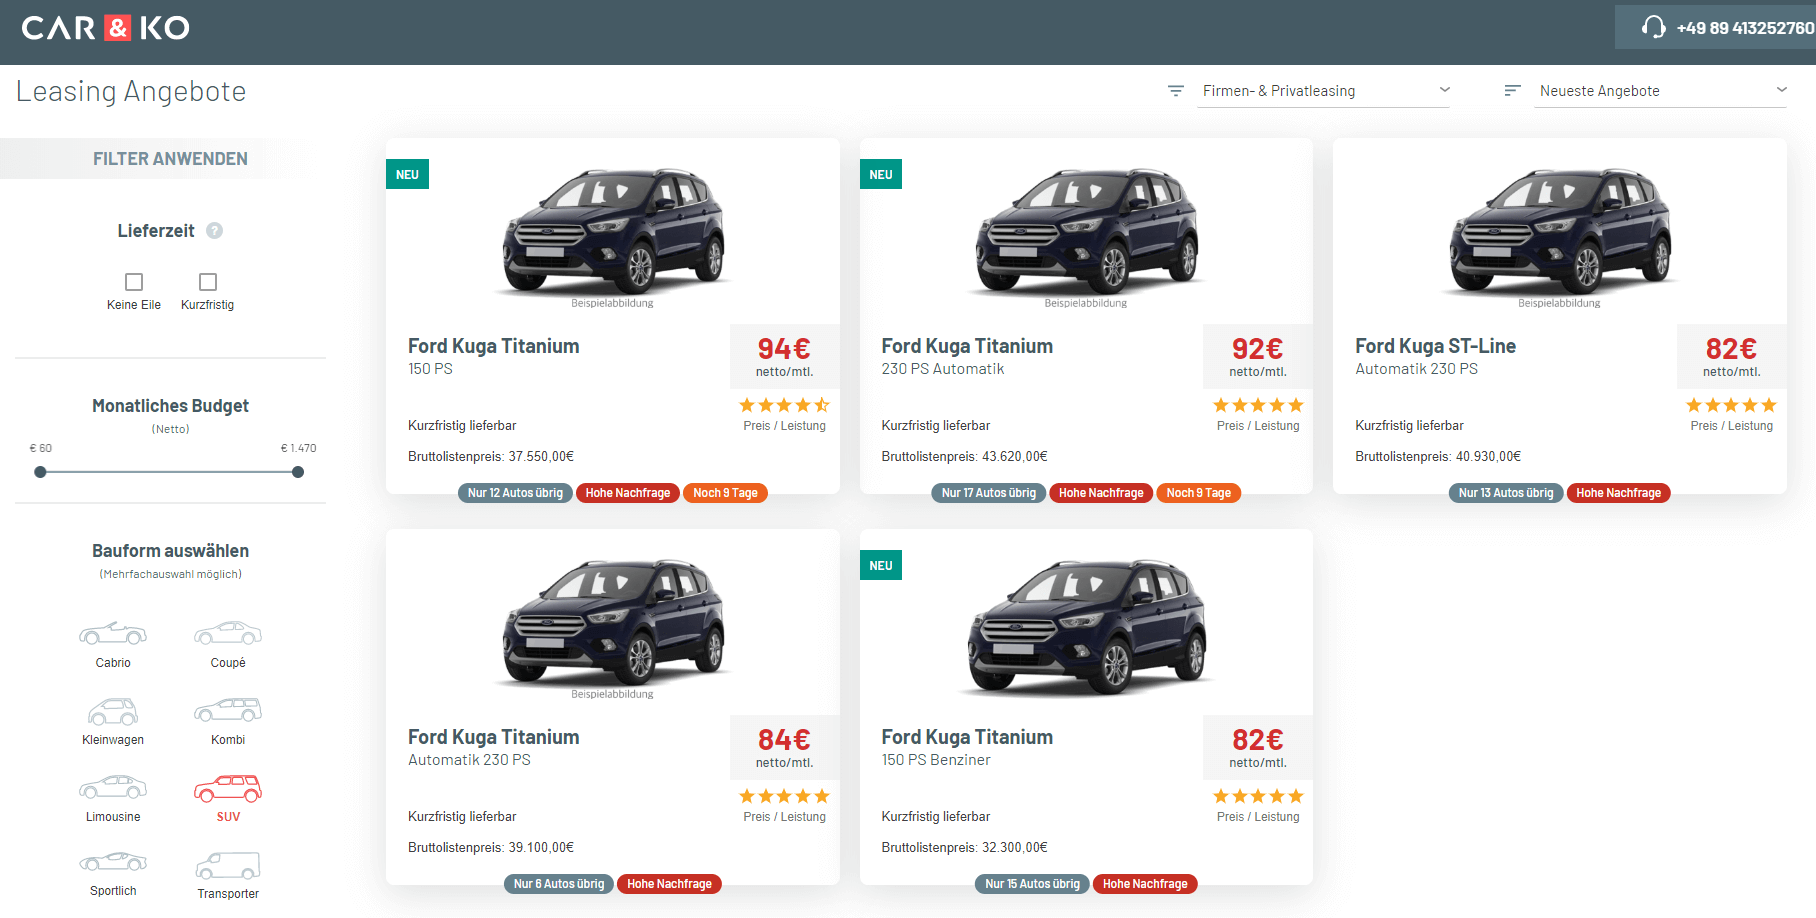Image resolution: width=1816 pixels, height=918 pixels.
Task: Open the 92€ Ford Kuga Titanium car image
Action: pos(1086,232)
